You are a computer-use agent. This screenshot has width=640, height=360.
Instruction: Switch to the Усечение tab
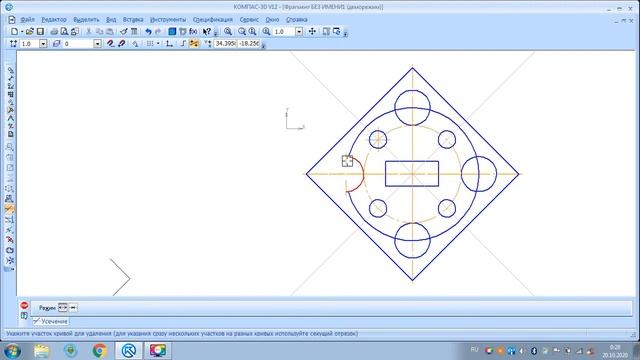point(51,322)
